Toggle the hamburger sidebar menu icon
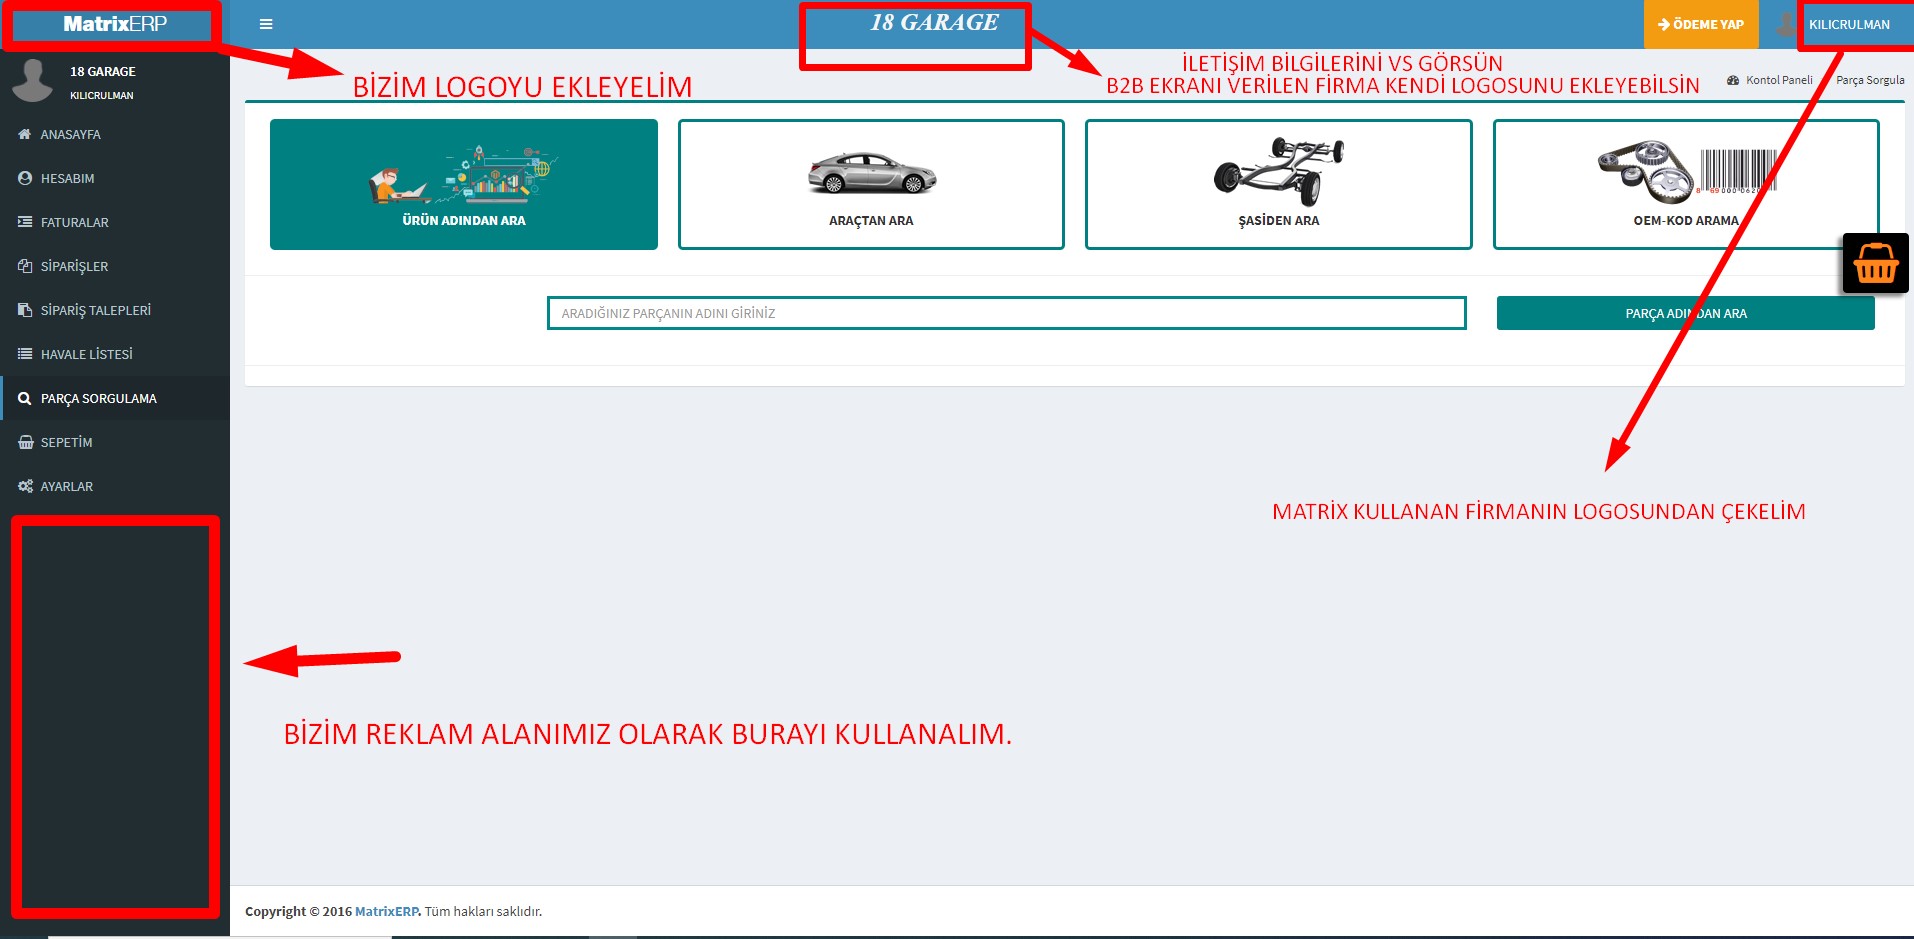The width and height of the screenshot is (1914, 939). click(x=266, y=24)
